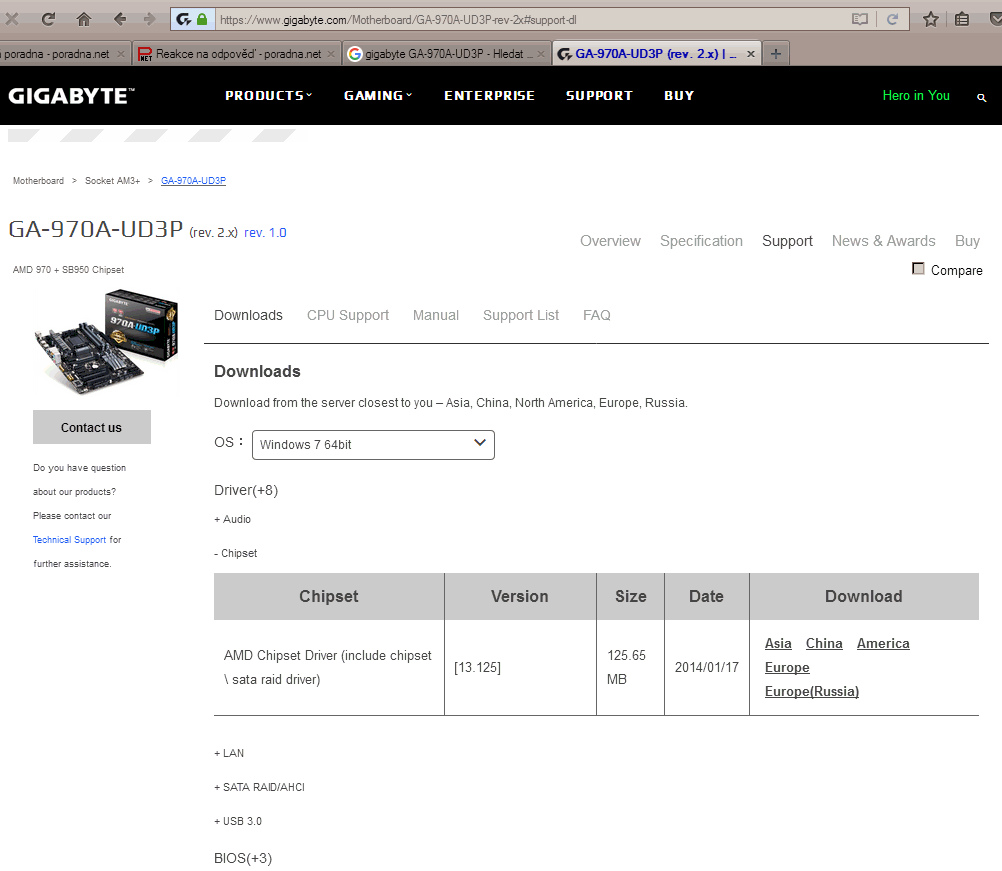Click the browser stop loading X icon

[x=11, y=19]
